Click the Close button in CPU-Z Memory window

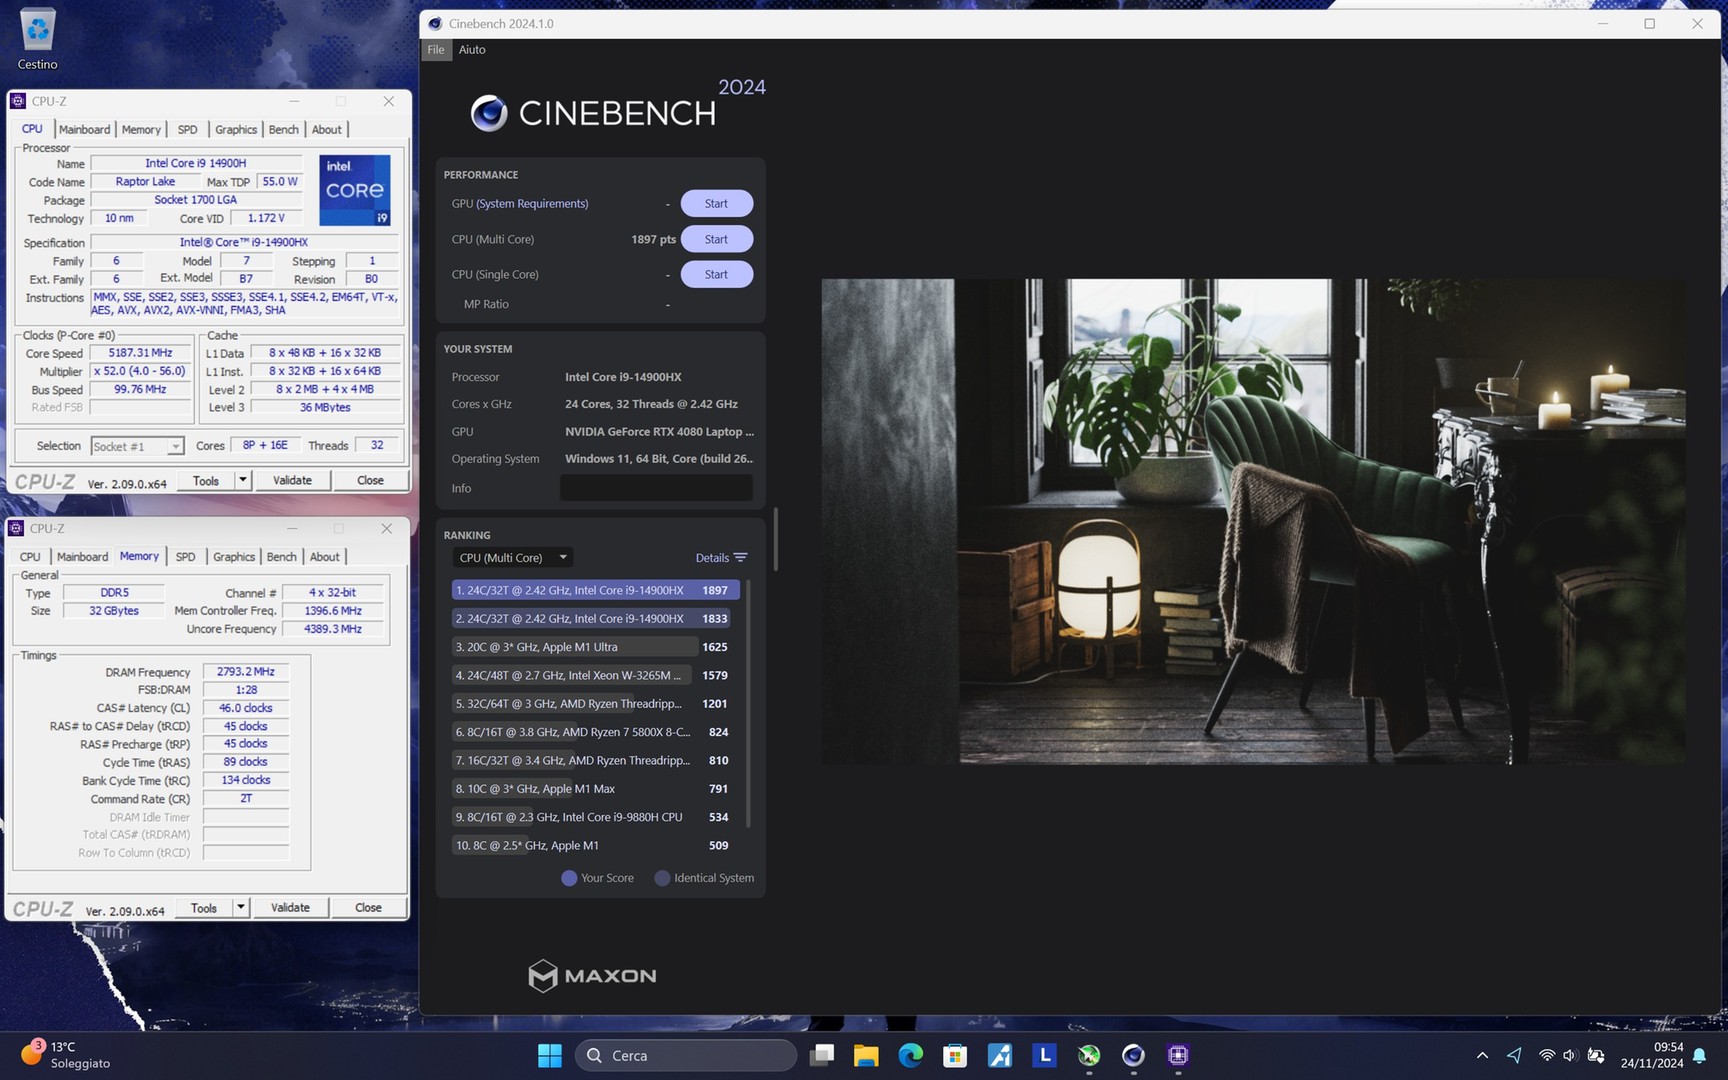pos(368,907)
